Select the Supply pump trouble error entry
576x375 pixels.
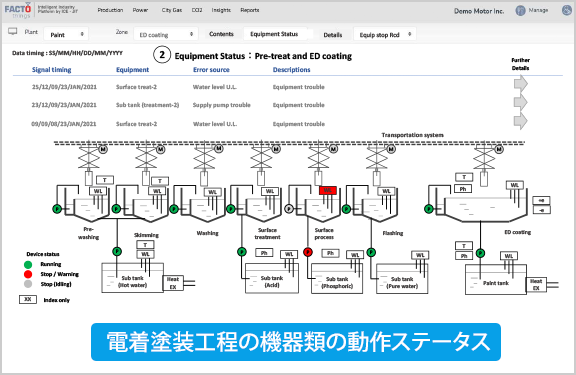(222, 105)
